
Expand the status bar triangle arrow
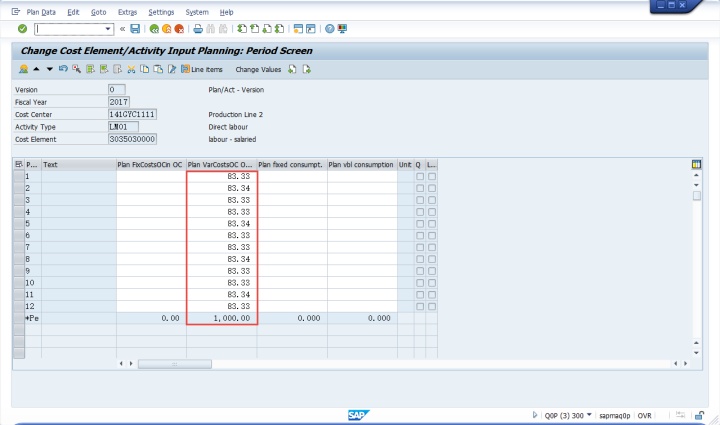click(534, 415)
